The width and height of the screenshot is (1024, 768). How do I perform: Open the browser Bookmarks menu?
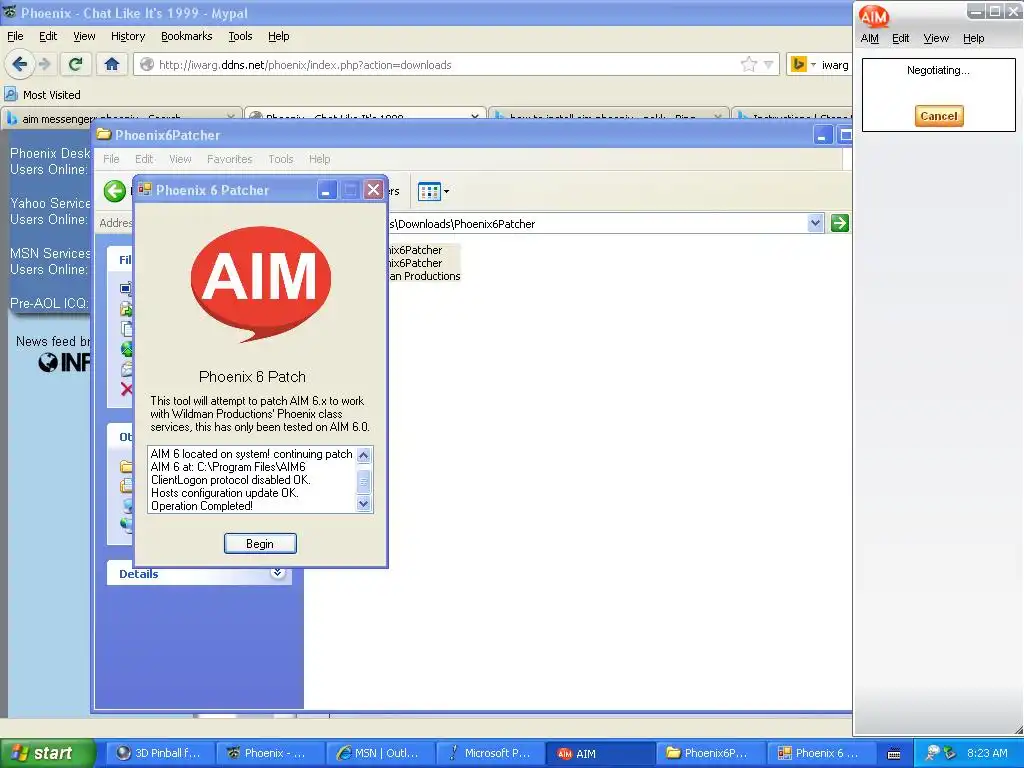pos(186,37)
